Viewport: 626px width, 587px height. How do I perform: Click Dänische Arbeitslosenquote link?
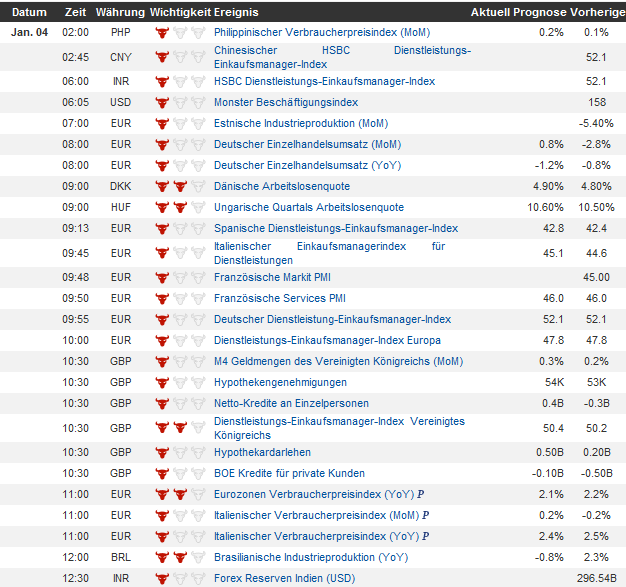pos(282,186)
